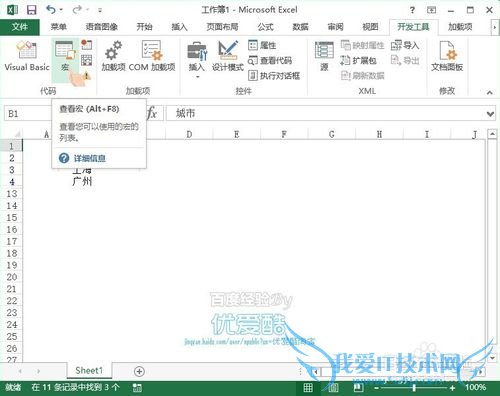Switch to Page Break Preview
500x396 pixels.
[358, 387]
